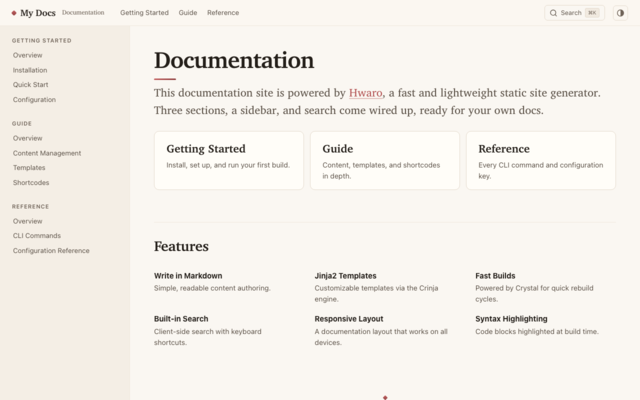640x400 pixels.
Task: Click the Write in Markdown feature title
Action: click(188, 276)
